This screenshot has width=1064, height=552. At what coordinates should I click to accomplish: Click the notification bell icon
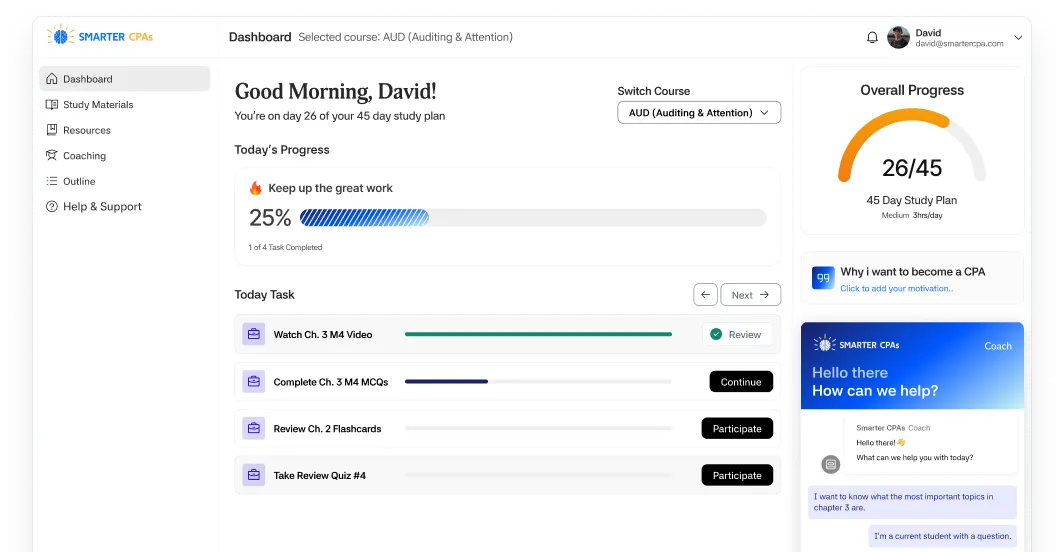pos(872,38)
